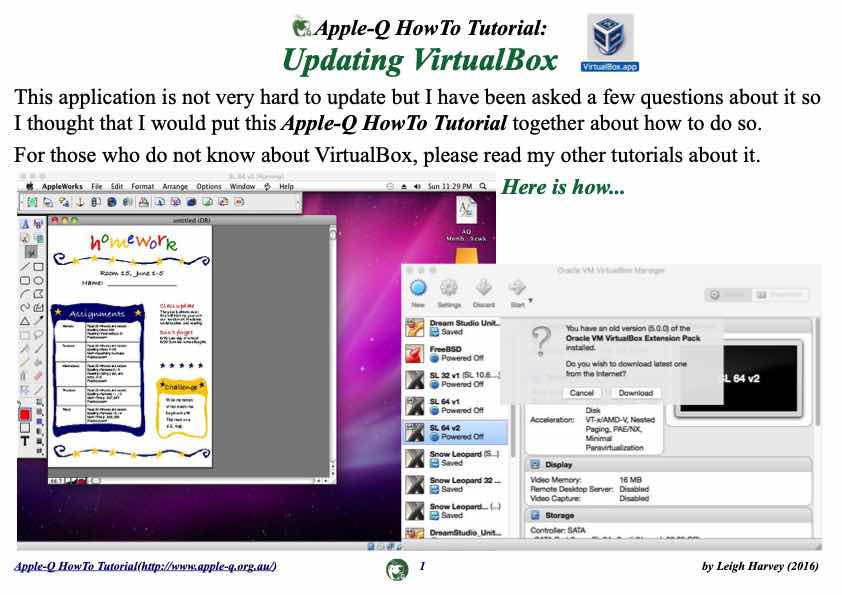
Task: Open the AppleWorks application menu
Action: 62,186
